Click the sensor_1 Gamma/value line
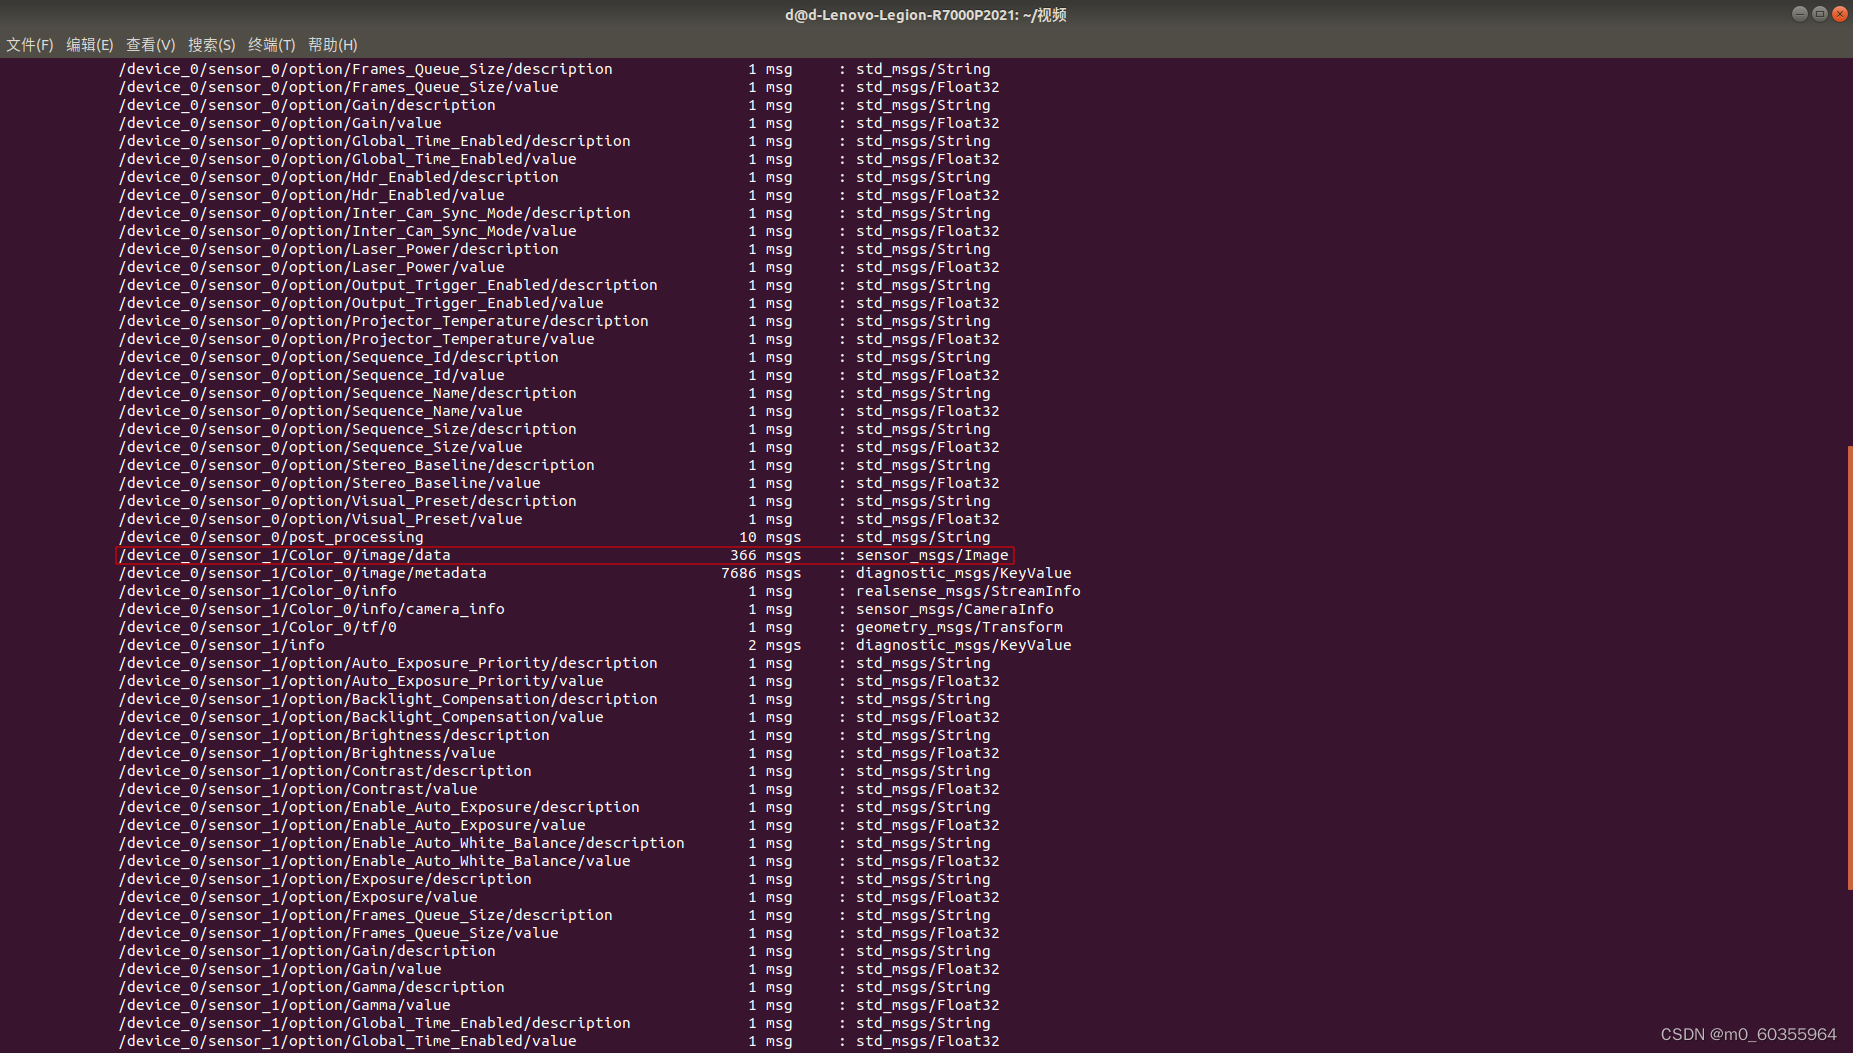Viewport: 1853px width, 1053px height. click(559, 1005)
